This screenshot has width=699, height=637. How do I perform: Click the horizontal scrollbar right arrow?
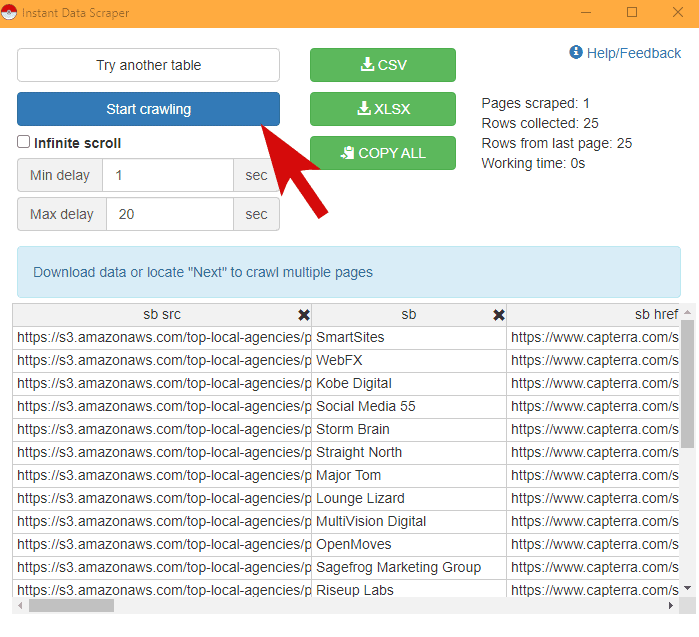pyautogui.click(x=671, y=605)
